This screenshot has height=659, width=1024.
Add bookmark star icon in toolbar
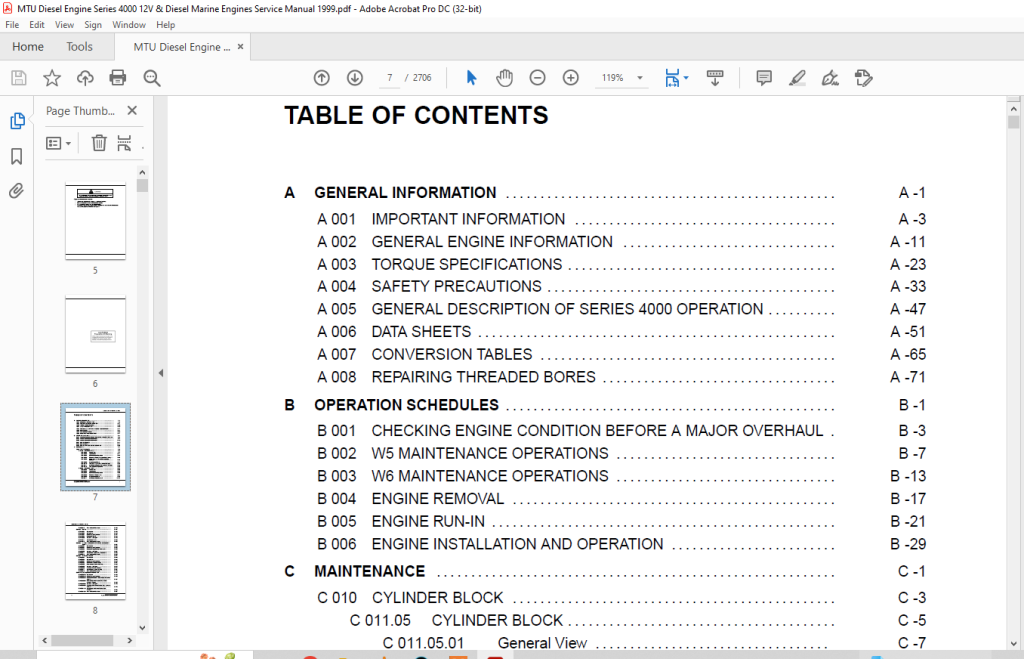52,78
